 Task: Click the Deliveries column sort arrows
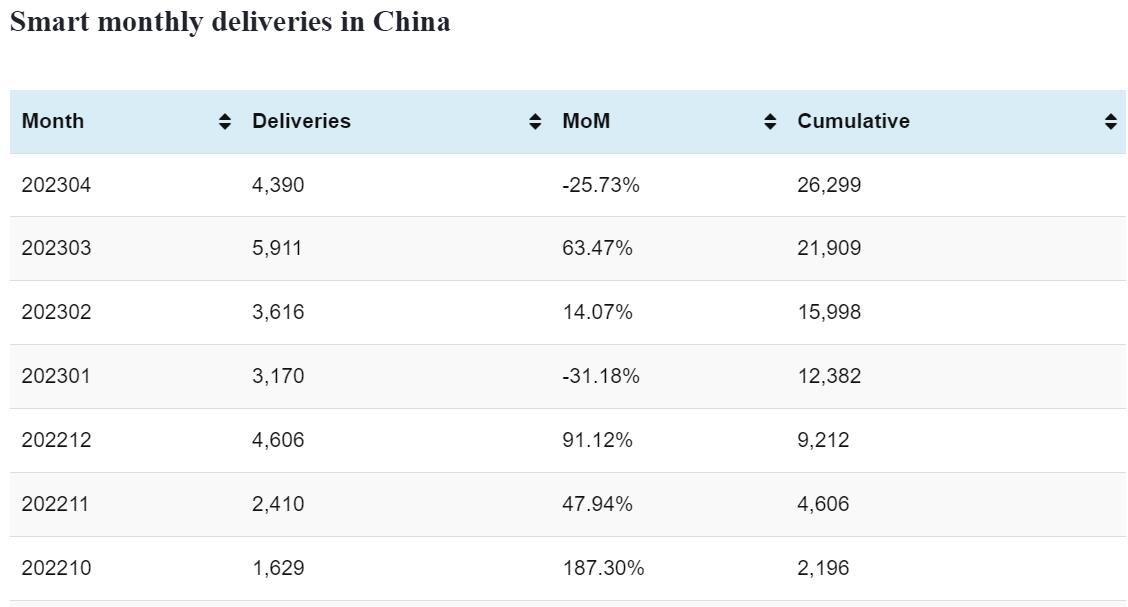(x=536, y=122)
